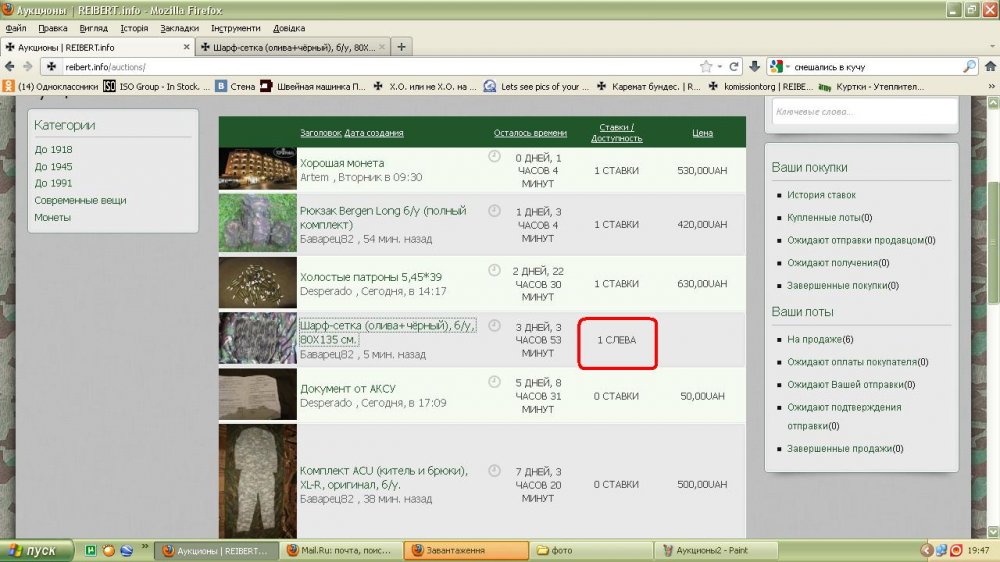1000x562 pixels.
Task: Open the Закладки menu
Action: tap(179, 28)
